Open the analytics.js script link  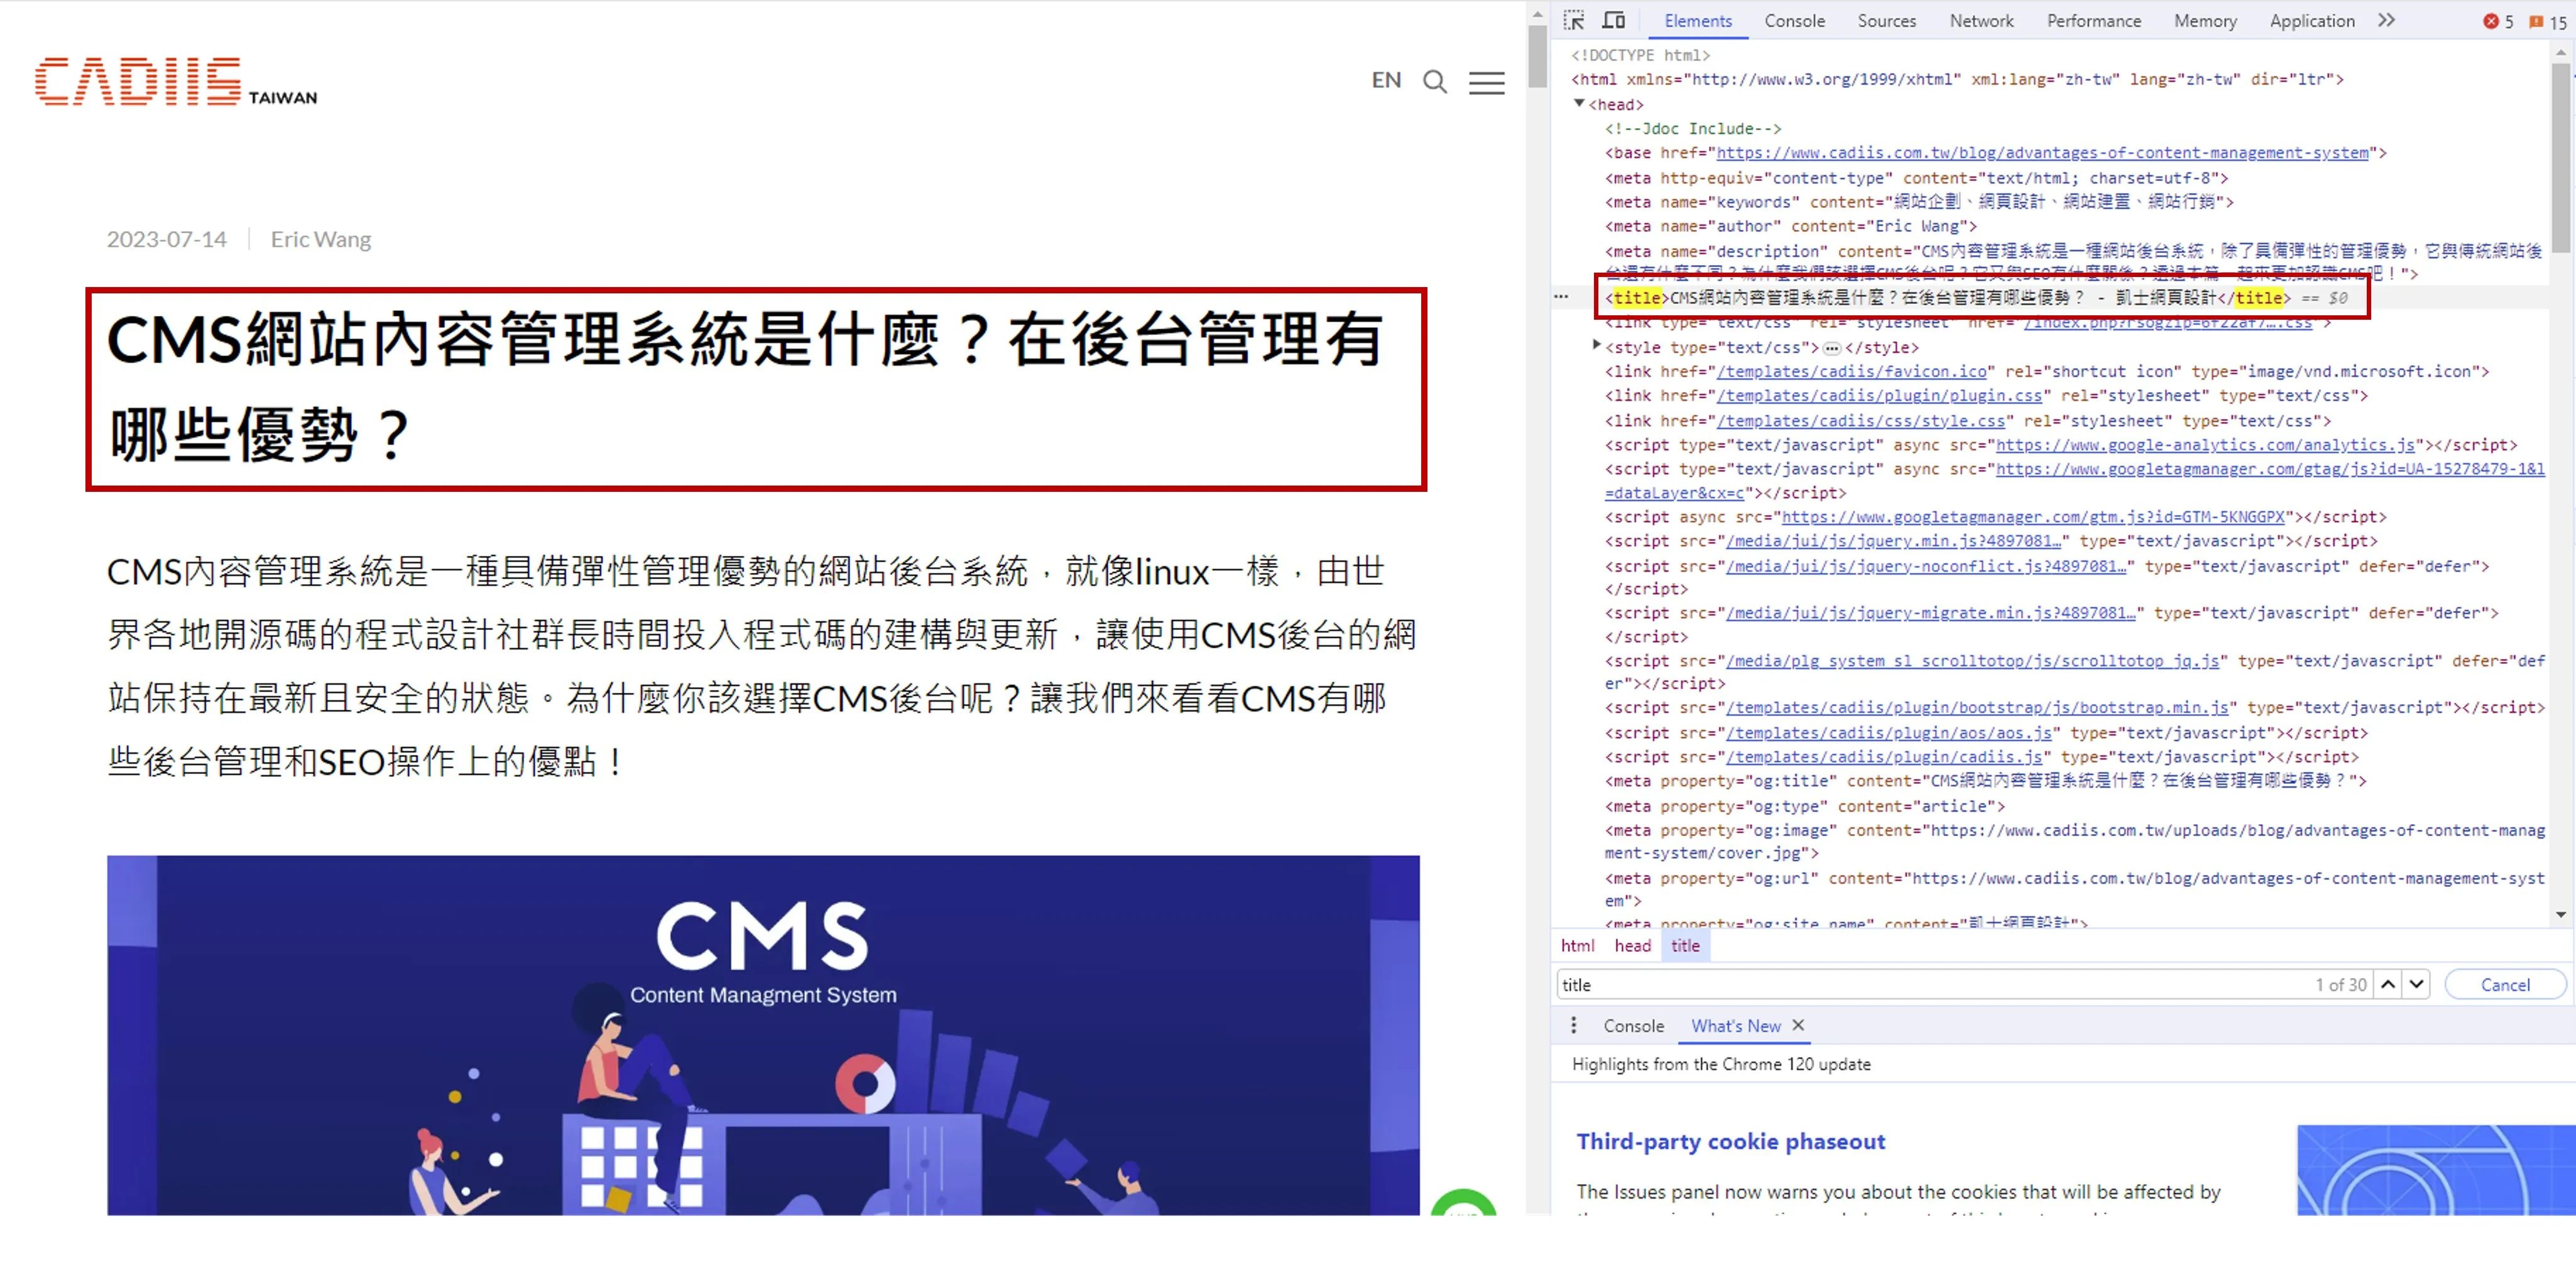coord(2205,445)
